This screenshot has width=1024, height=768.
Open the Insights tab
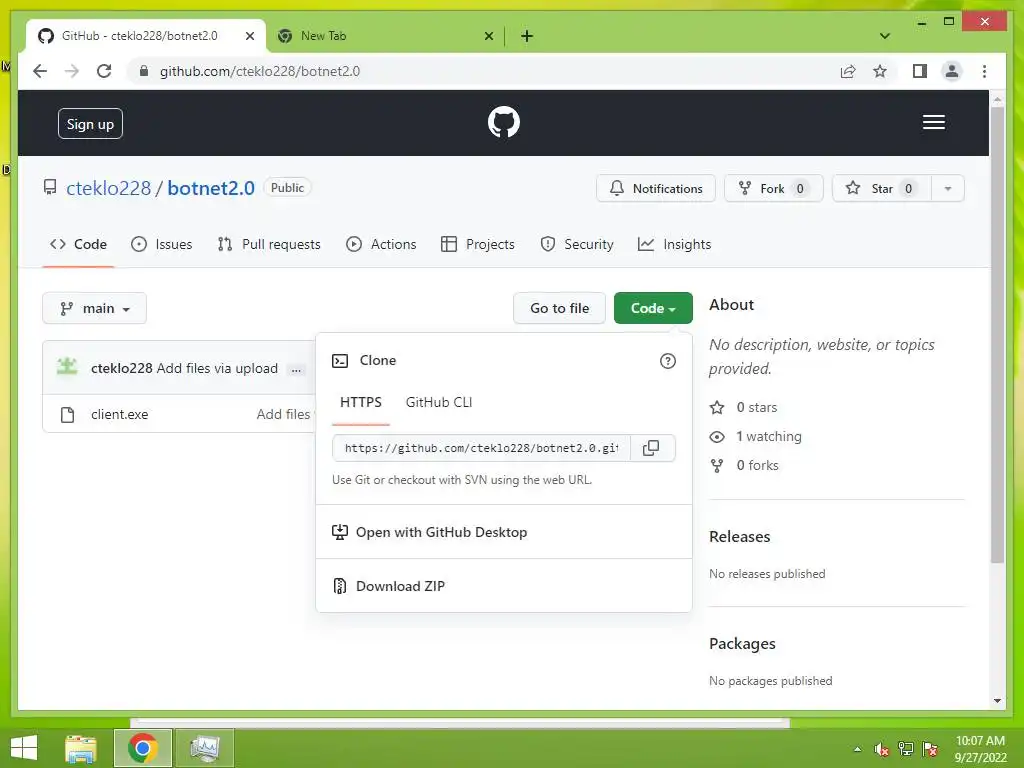674,244
